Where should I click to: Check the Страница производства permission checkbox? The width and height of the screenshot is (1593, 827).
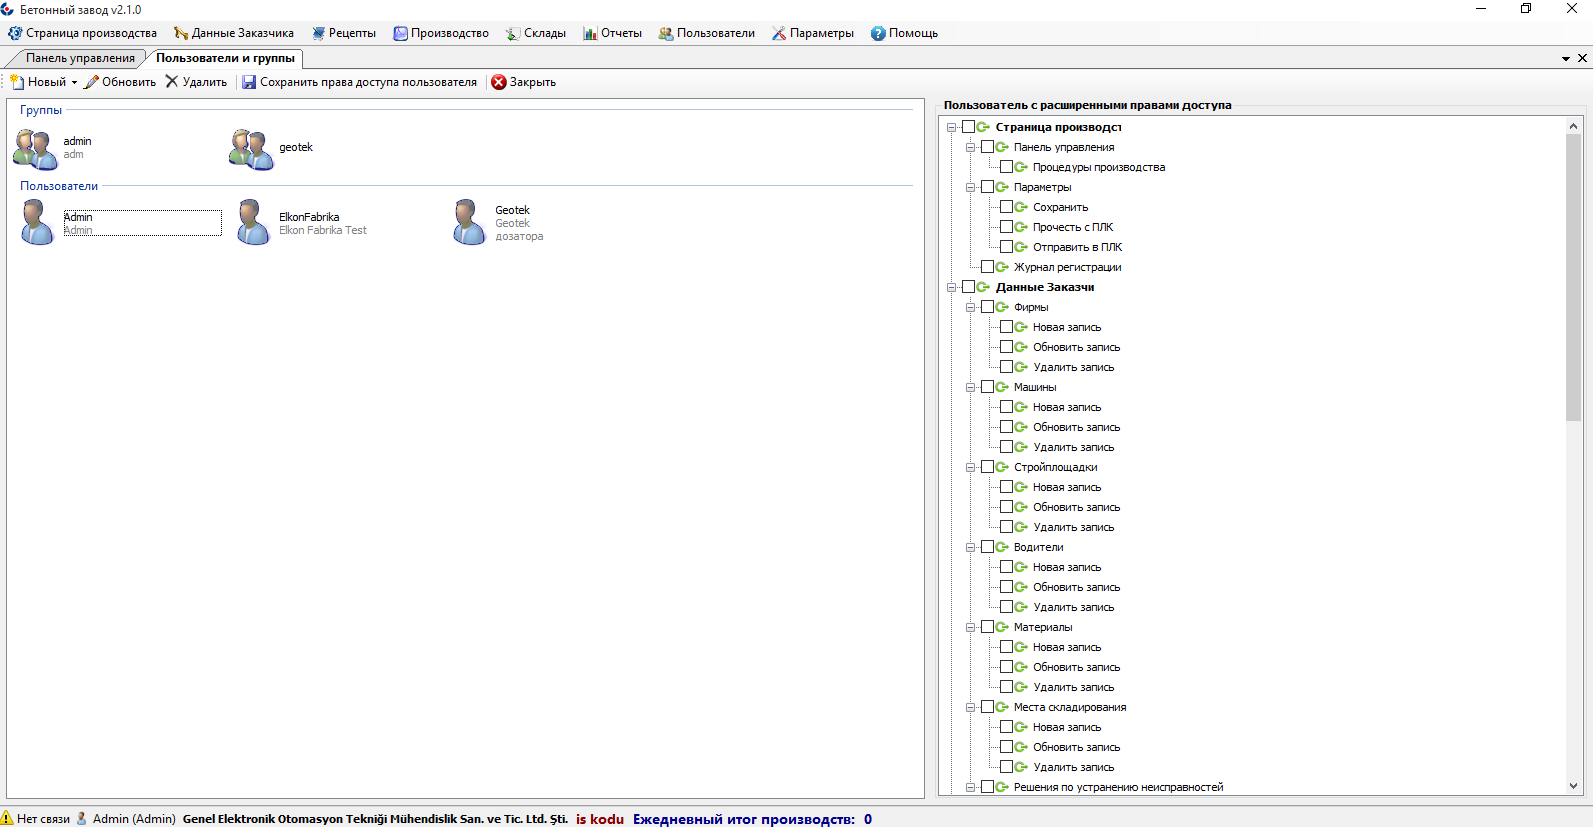pyautogui.click(x=968, y=127)
